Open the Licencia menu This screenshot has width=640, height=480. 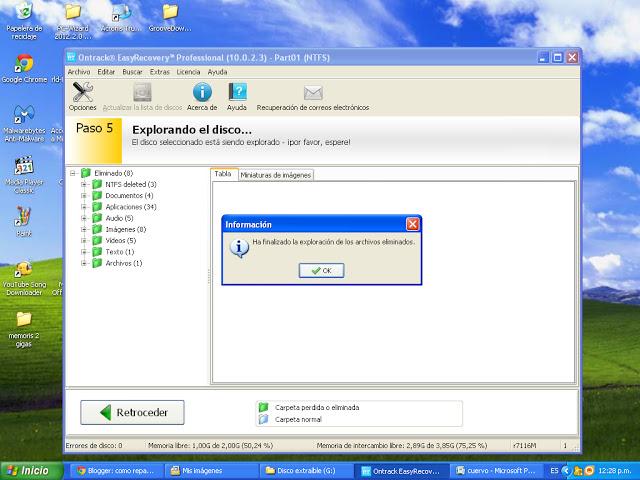(187, 72)
